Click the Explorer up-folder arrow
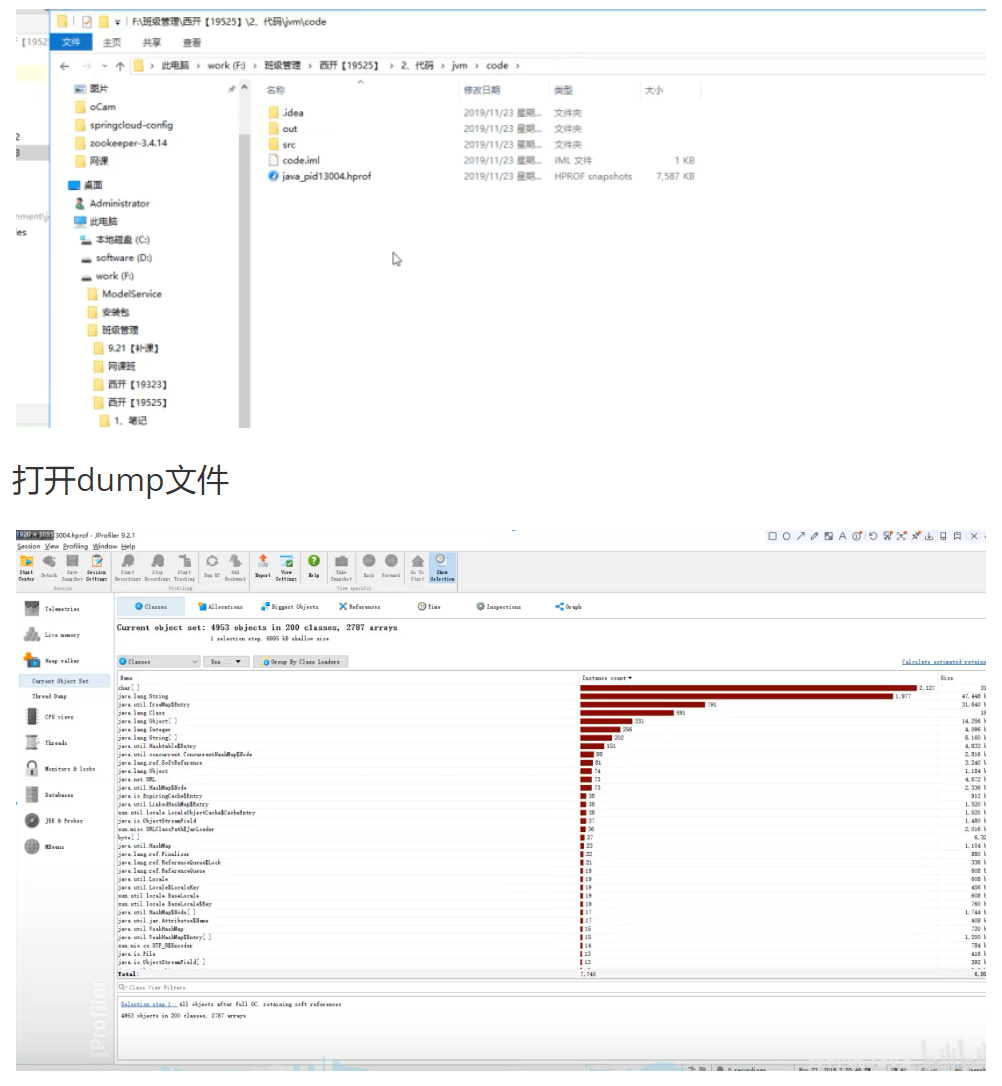This screenshot has width=1002, height=1086. tap(120, 66)
